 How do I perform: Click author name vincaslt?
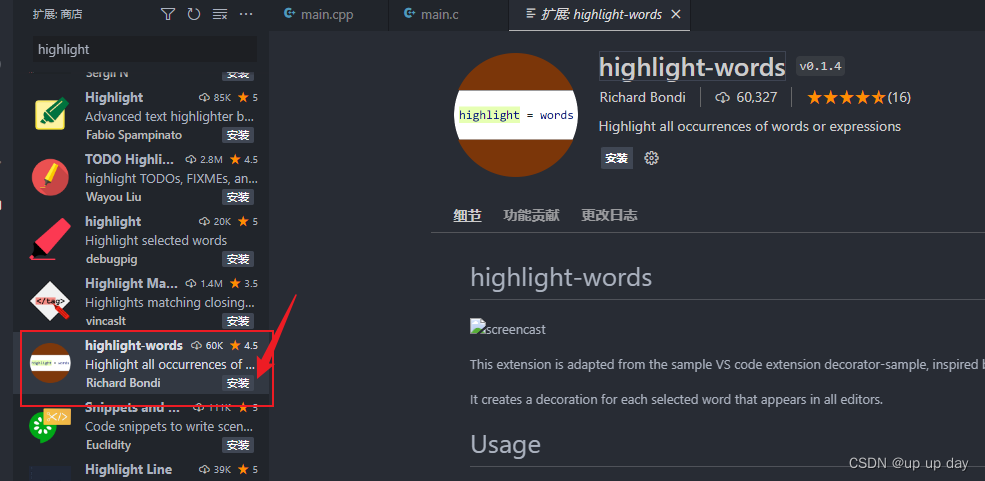coord(104,321)
